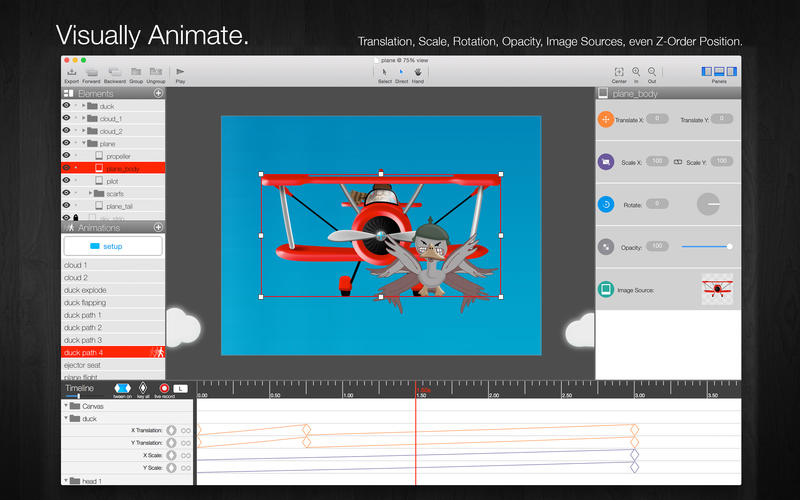Toggle the tween on button
The image size is (800, 500).
pos(122,388)
